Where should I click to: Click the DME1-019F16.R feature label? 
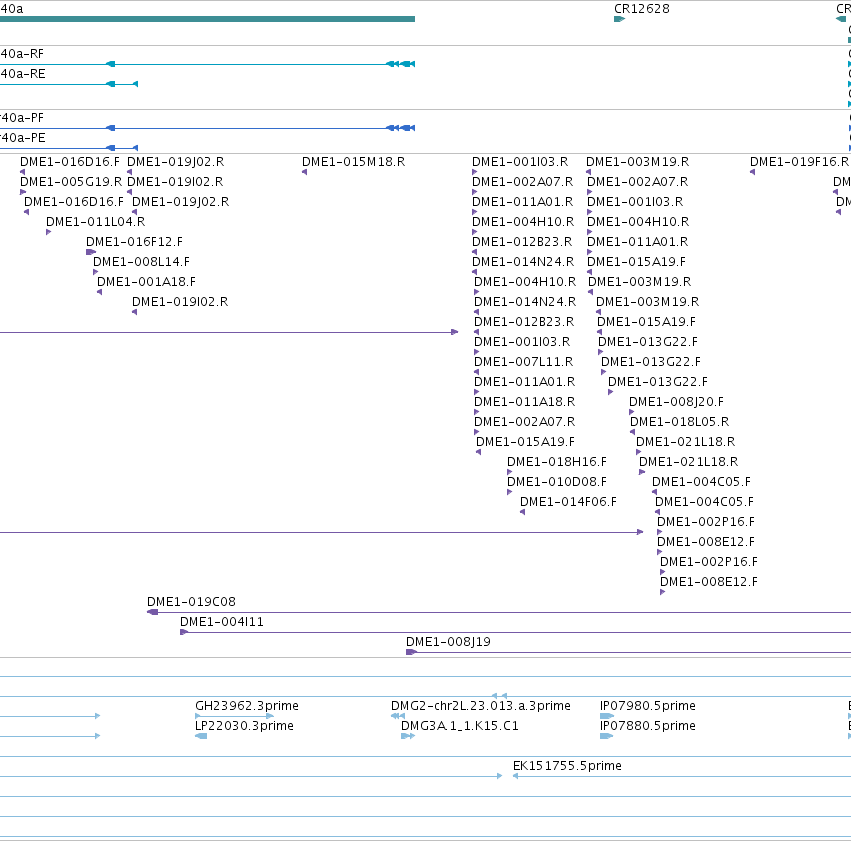pos(799,162)
